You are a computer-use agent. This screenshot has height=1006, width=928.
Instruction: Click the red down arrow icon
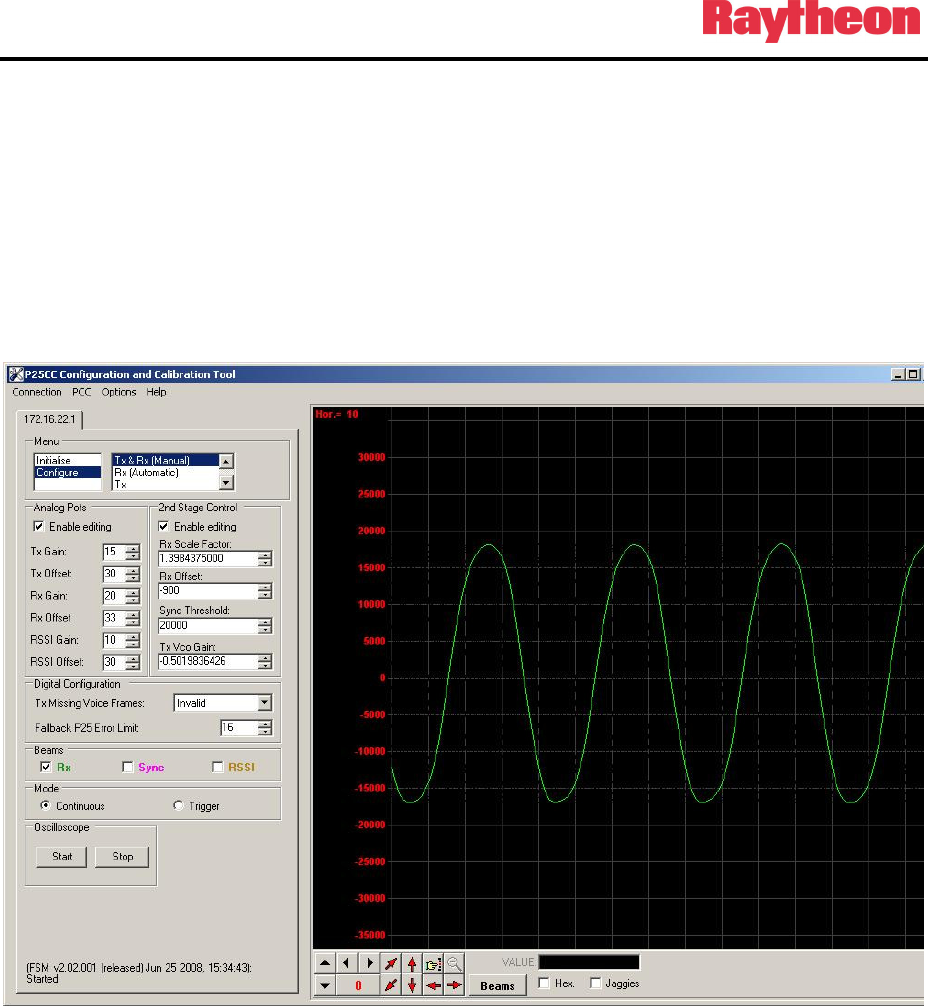411,985
